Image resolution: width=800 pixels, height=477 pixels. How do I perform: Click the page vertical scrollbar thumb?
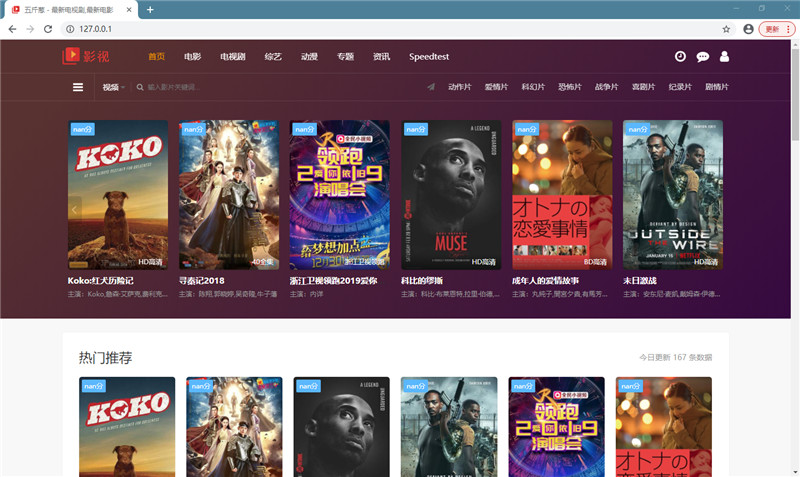(x=795, y=94)
